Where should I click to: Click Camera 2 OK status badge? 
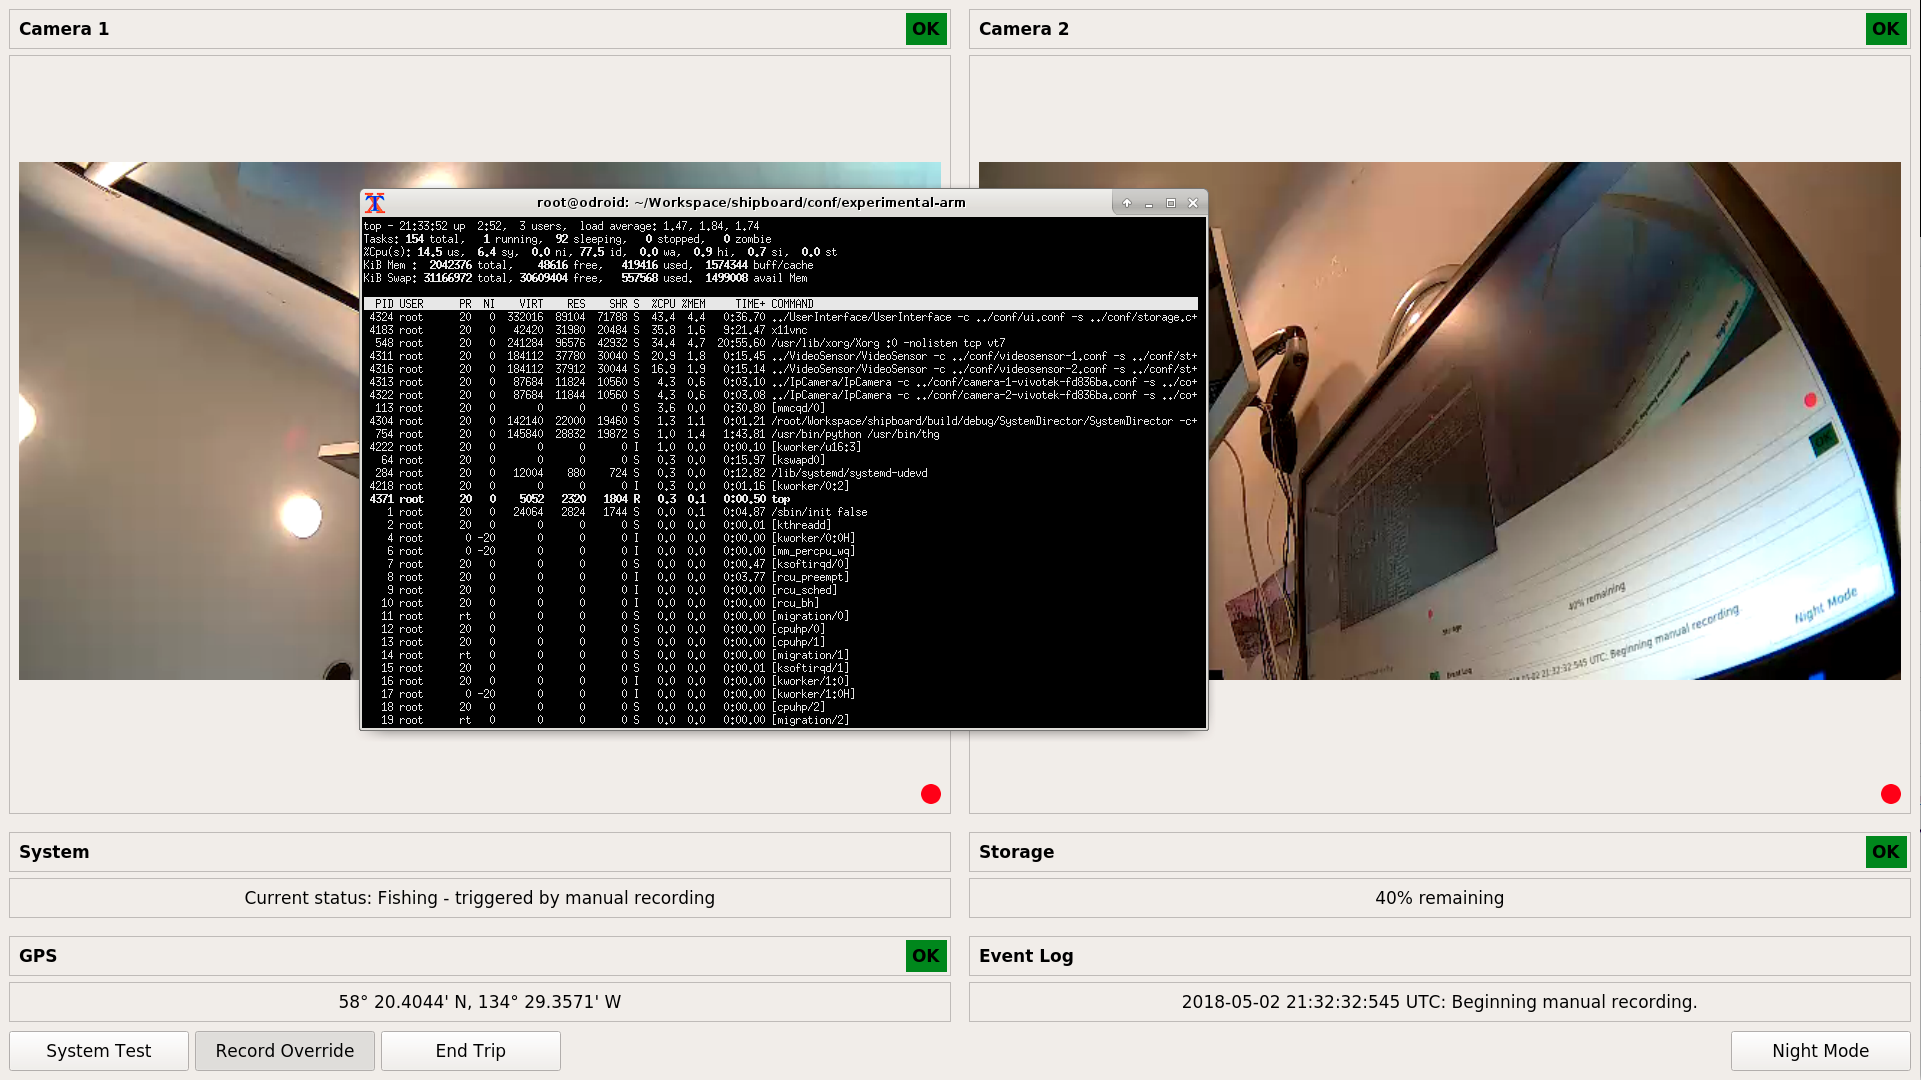click(x=1886, y=29)
